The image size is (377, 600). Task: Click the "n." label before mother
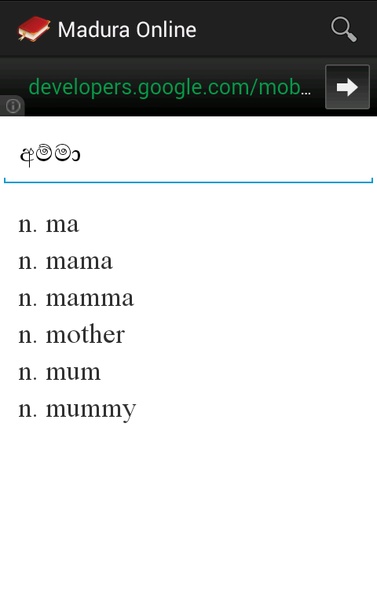coord(28,336)
